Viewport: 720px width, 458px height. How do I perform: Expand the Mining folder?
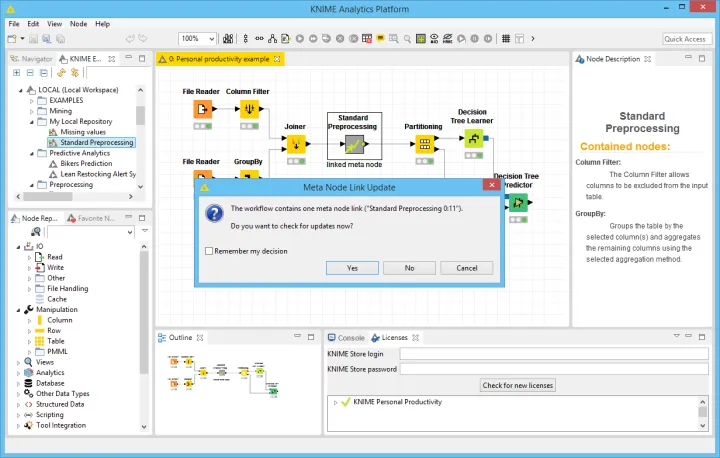31,111
